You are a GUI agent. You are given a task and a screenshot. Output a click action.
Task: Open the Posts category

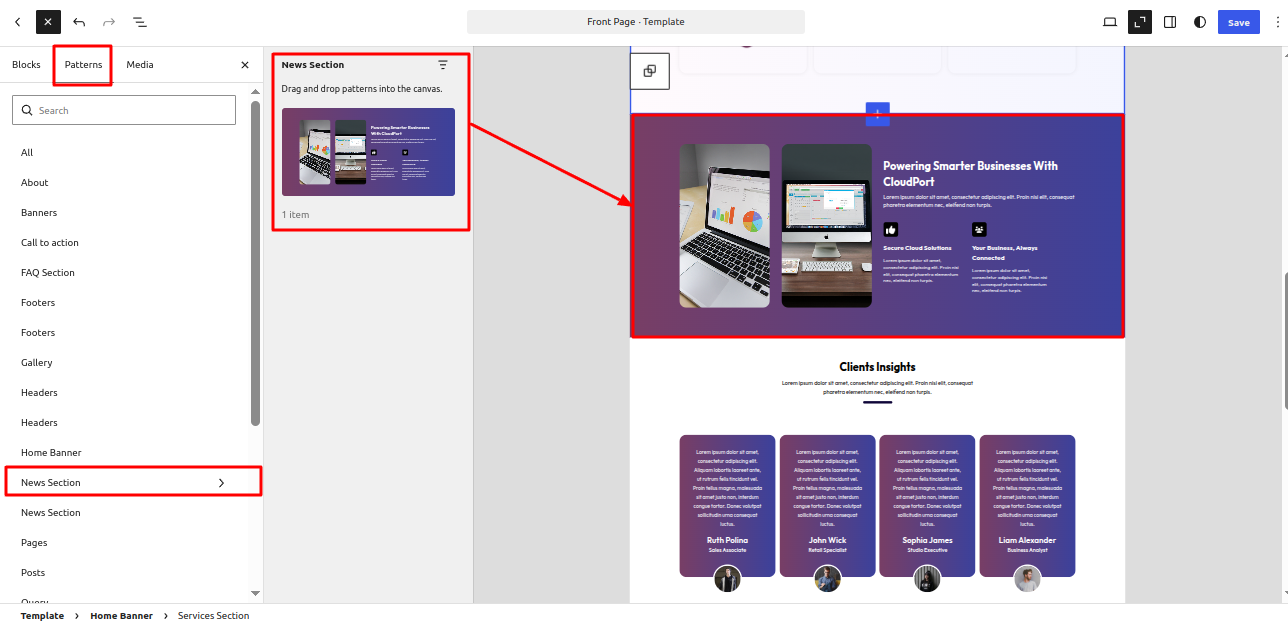33,572
